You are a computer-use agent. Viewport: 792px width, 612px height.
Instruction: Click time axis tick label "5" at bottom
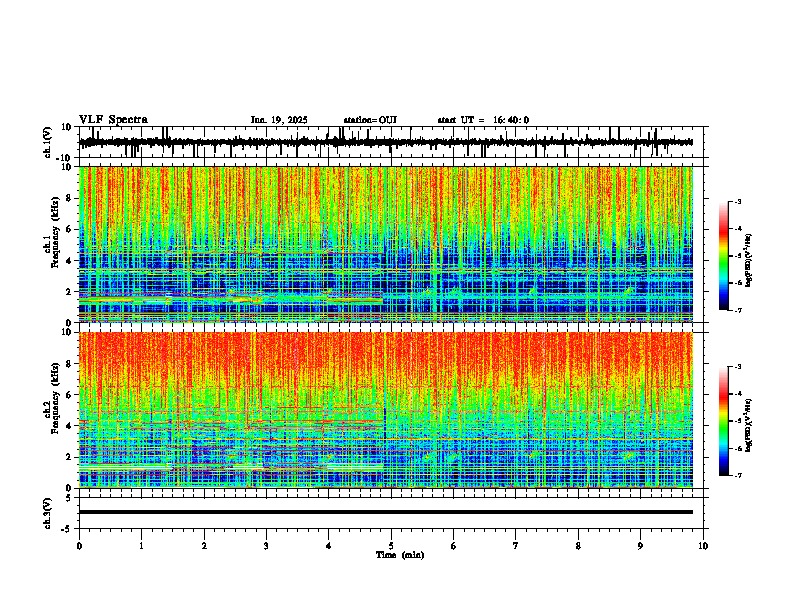391,546
